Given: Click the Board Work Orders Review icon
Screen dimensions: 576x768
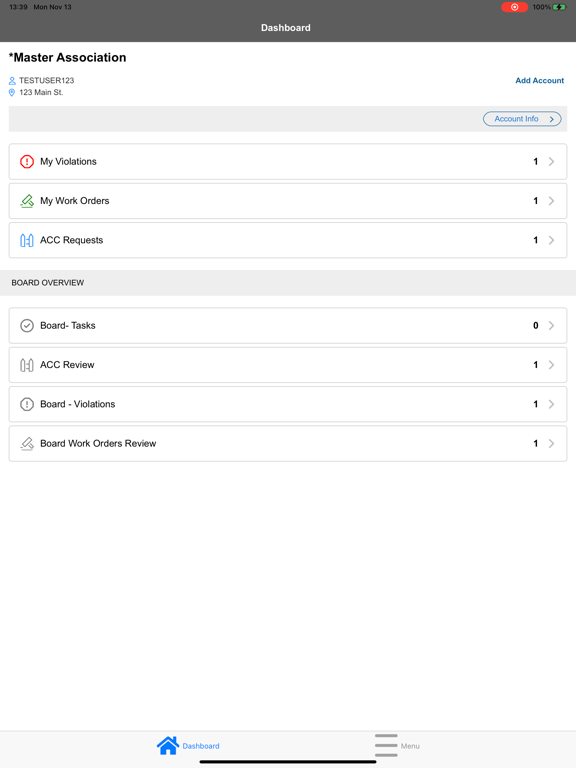Looking at the screenshot, I should (27, 443).
